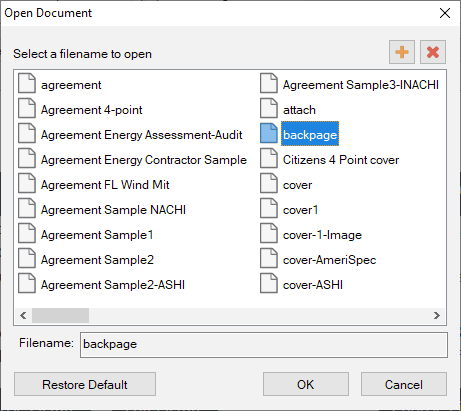Select the Agreement Sample3-INACHI file
461x411 pixels.
[361, 85]
